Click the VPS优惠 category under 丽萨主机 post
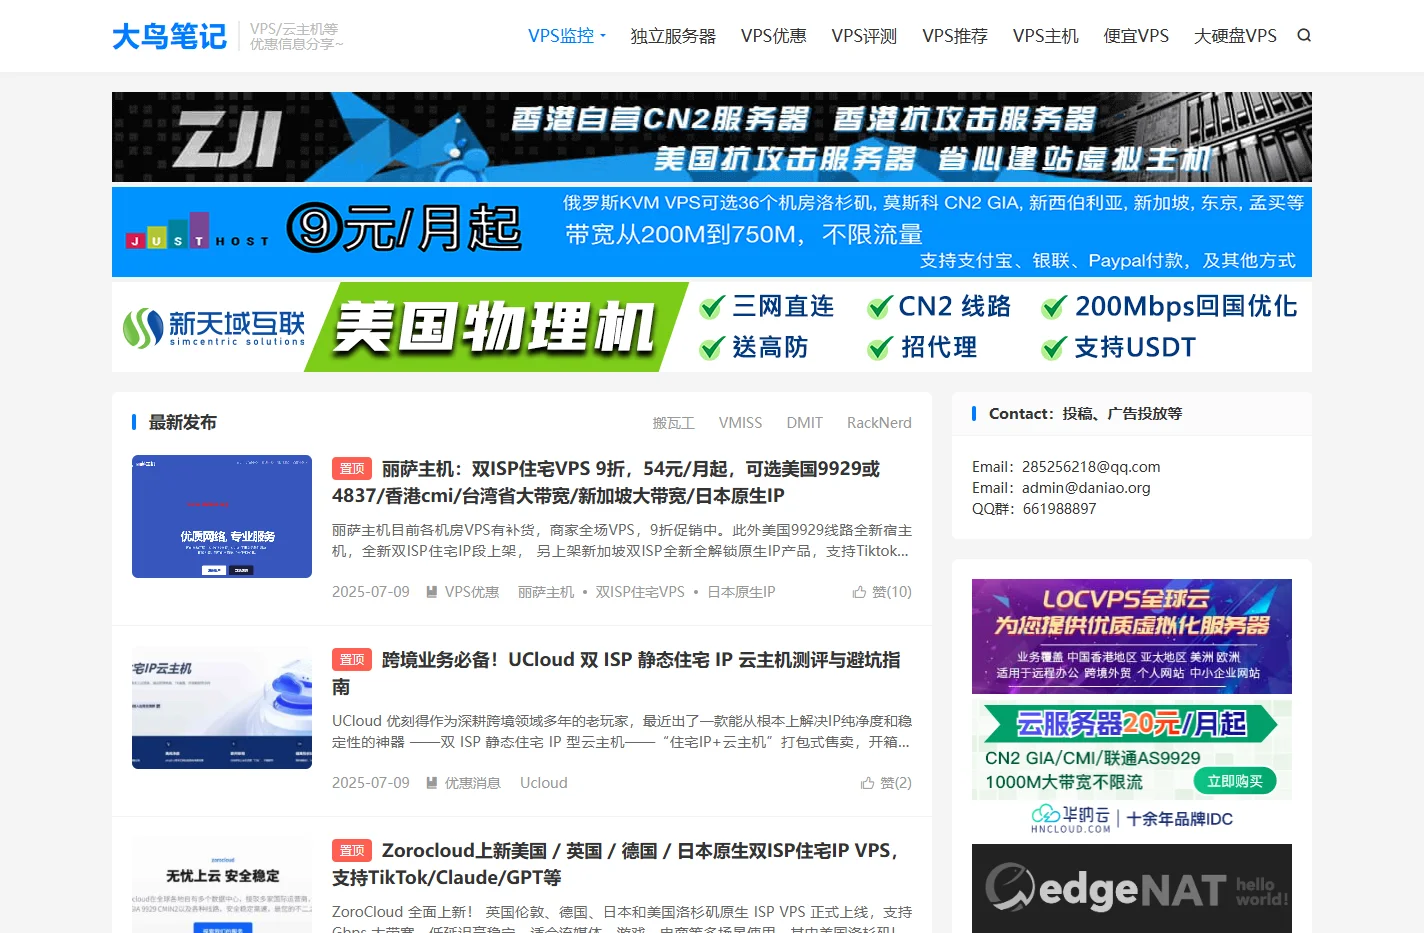 [472, 592]
